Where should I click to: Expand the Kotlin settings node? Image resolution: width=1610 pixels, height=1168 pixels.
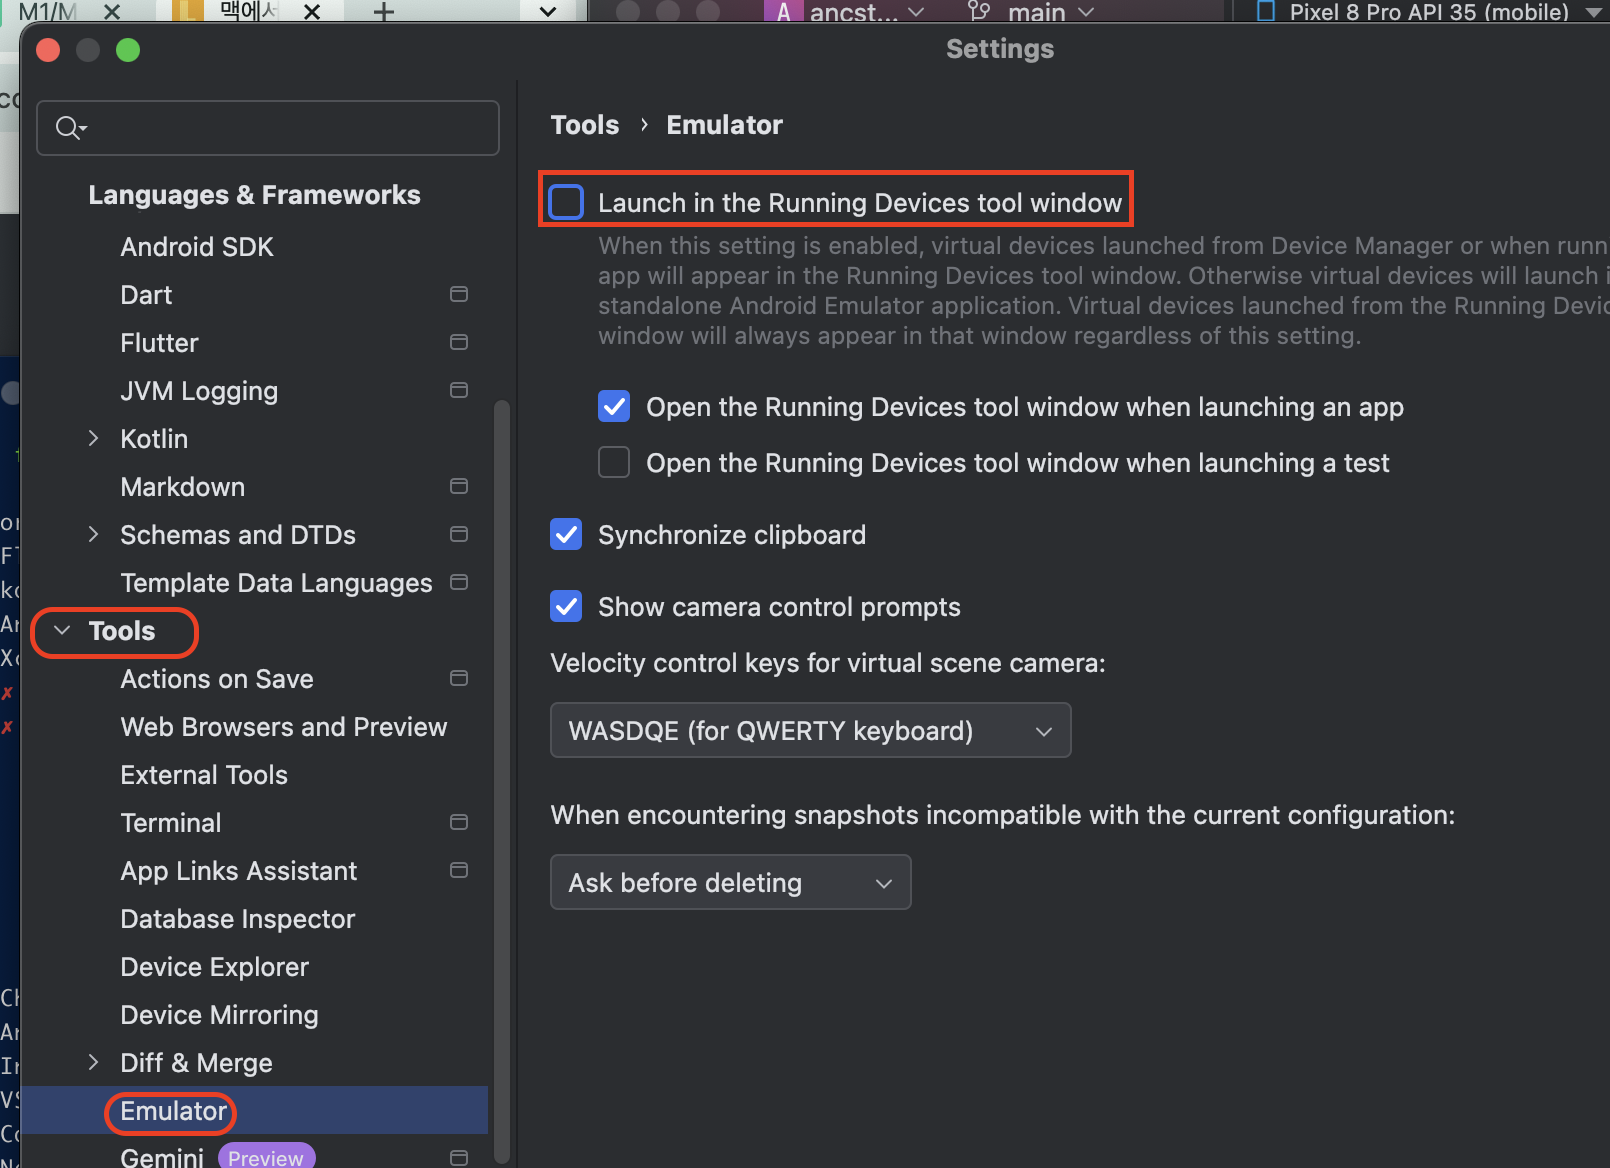93,438
